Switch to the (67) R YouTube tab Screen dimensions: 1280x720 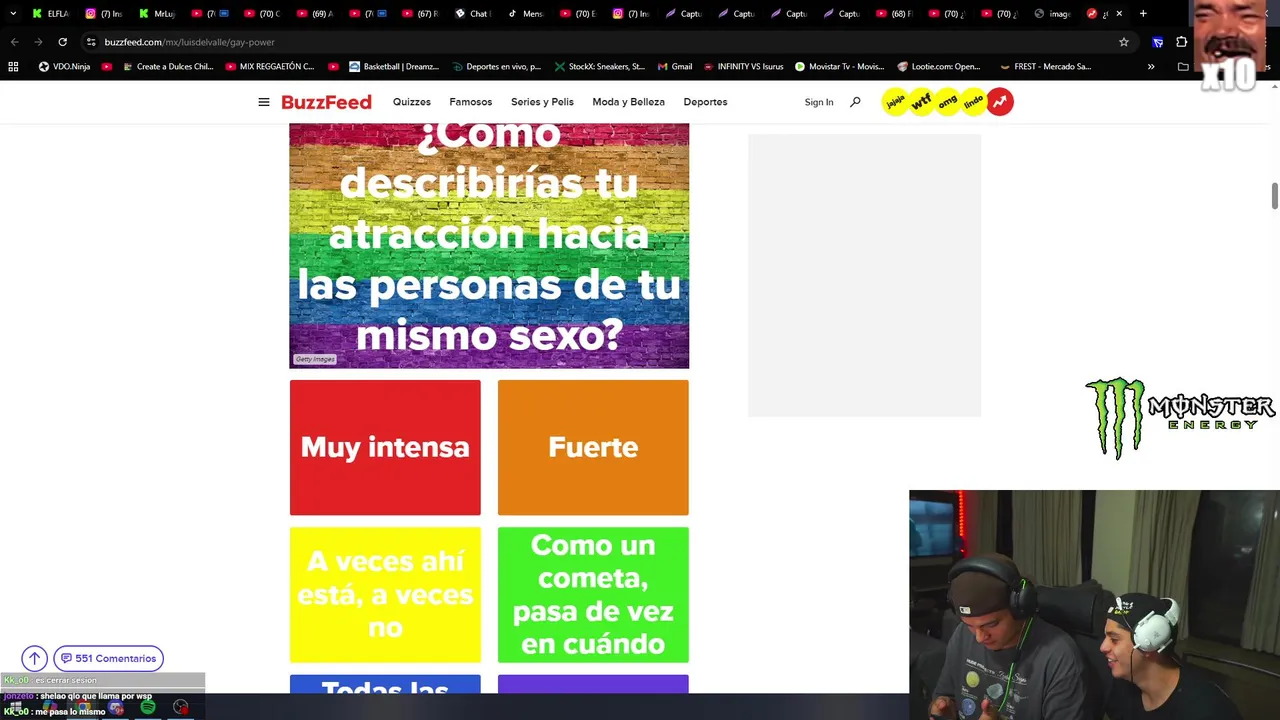point(420,14)
